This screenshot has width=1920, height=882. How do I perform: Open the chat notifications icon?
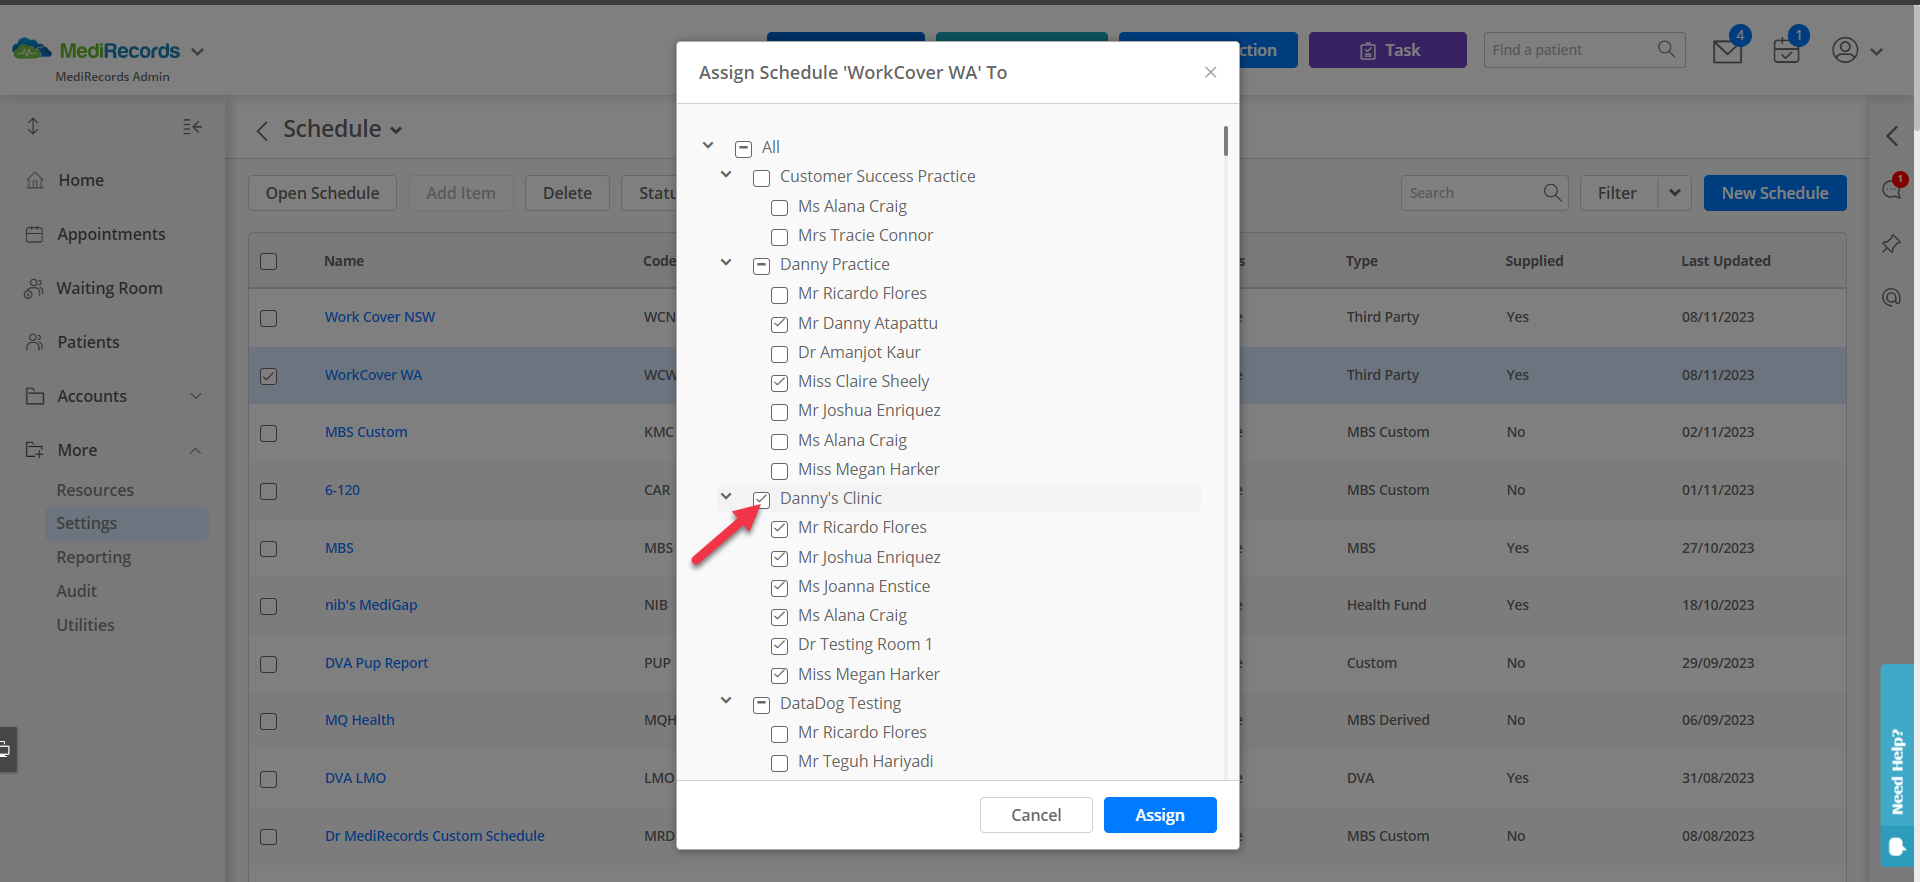tap(1892, 188)
